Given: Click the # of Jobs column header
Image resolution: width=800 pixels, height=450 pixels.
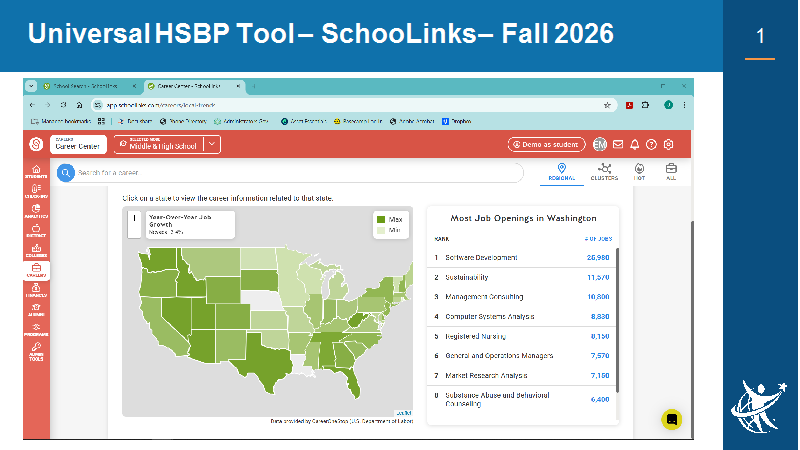Looking at the screenshot, I should [x=598, y=239].
